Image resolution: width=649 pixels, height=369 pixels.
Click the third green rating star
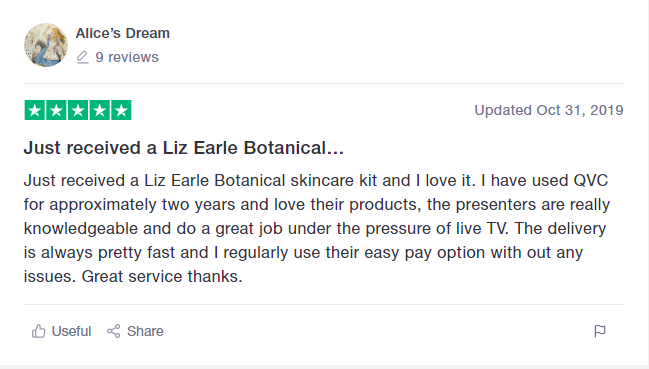[x=78, y=110]
